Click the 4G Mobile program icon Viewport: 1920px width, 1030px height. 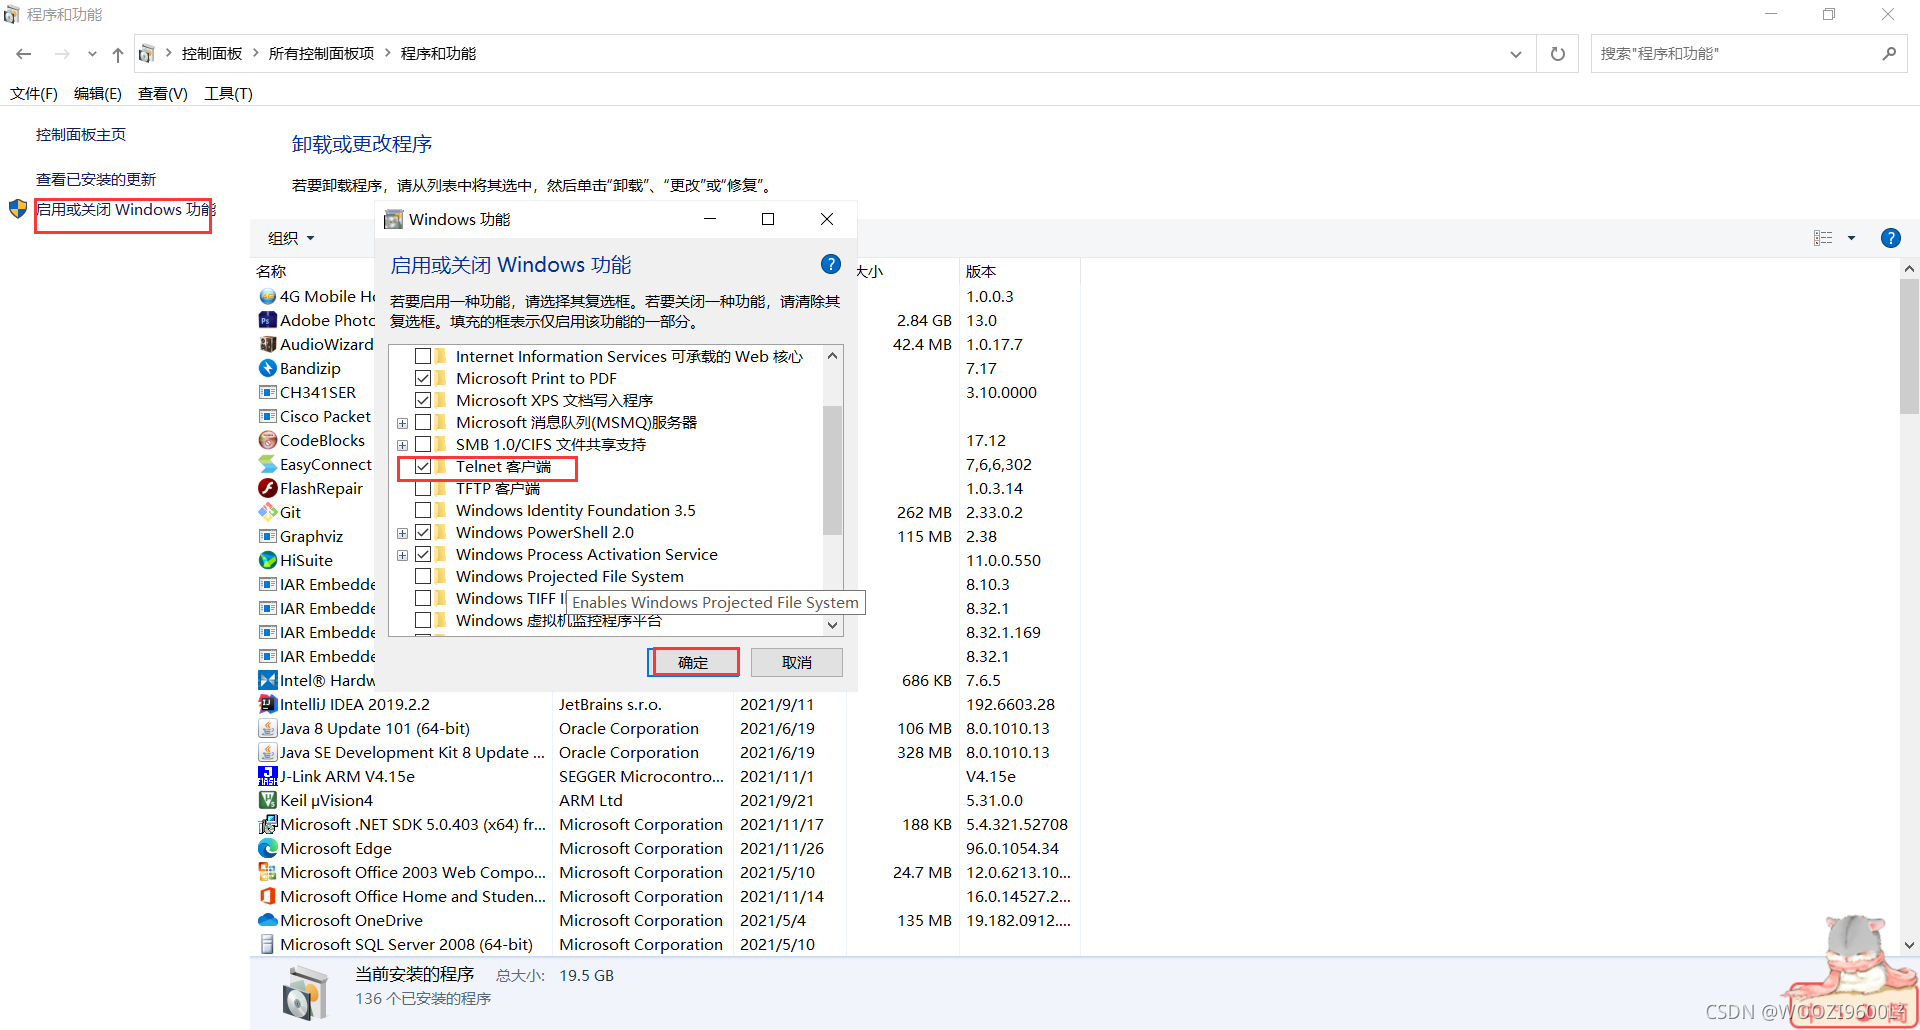(x=267, y=297)
